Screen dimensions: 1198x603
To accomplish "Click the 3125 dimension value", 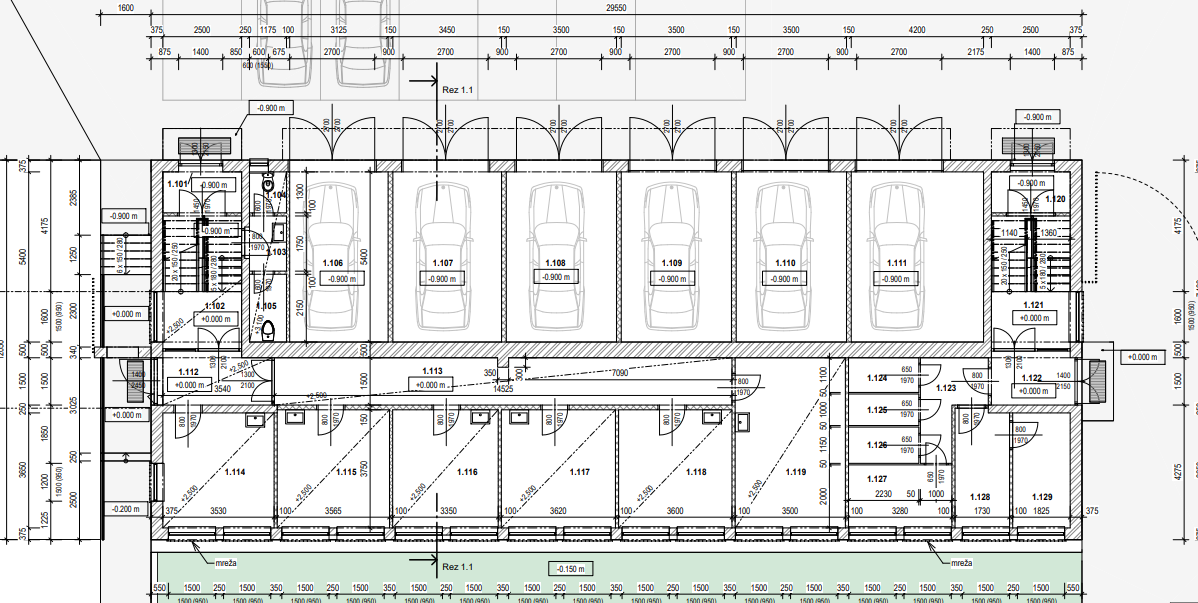I will click(339, 30).
